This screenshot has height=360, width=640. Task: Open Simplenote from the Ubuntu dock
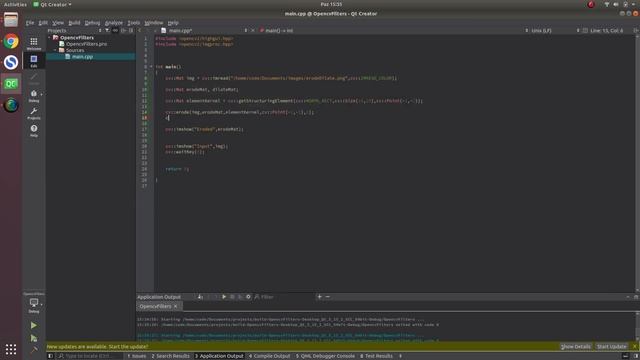point(11,62)
